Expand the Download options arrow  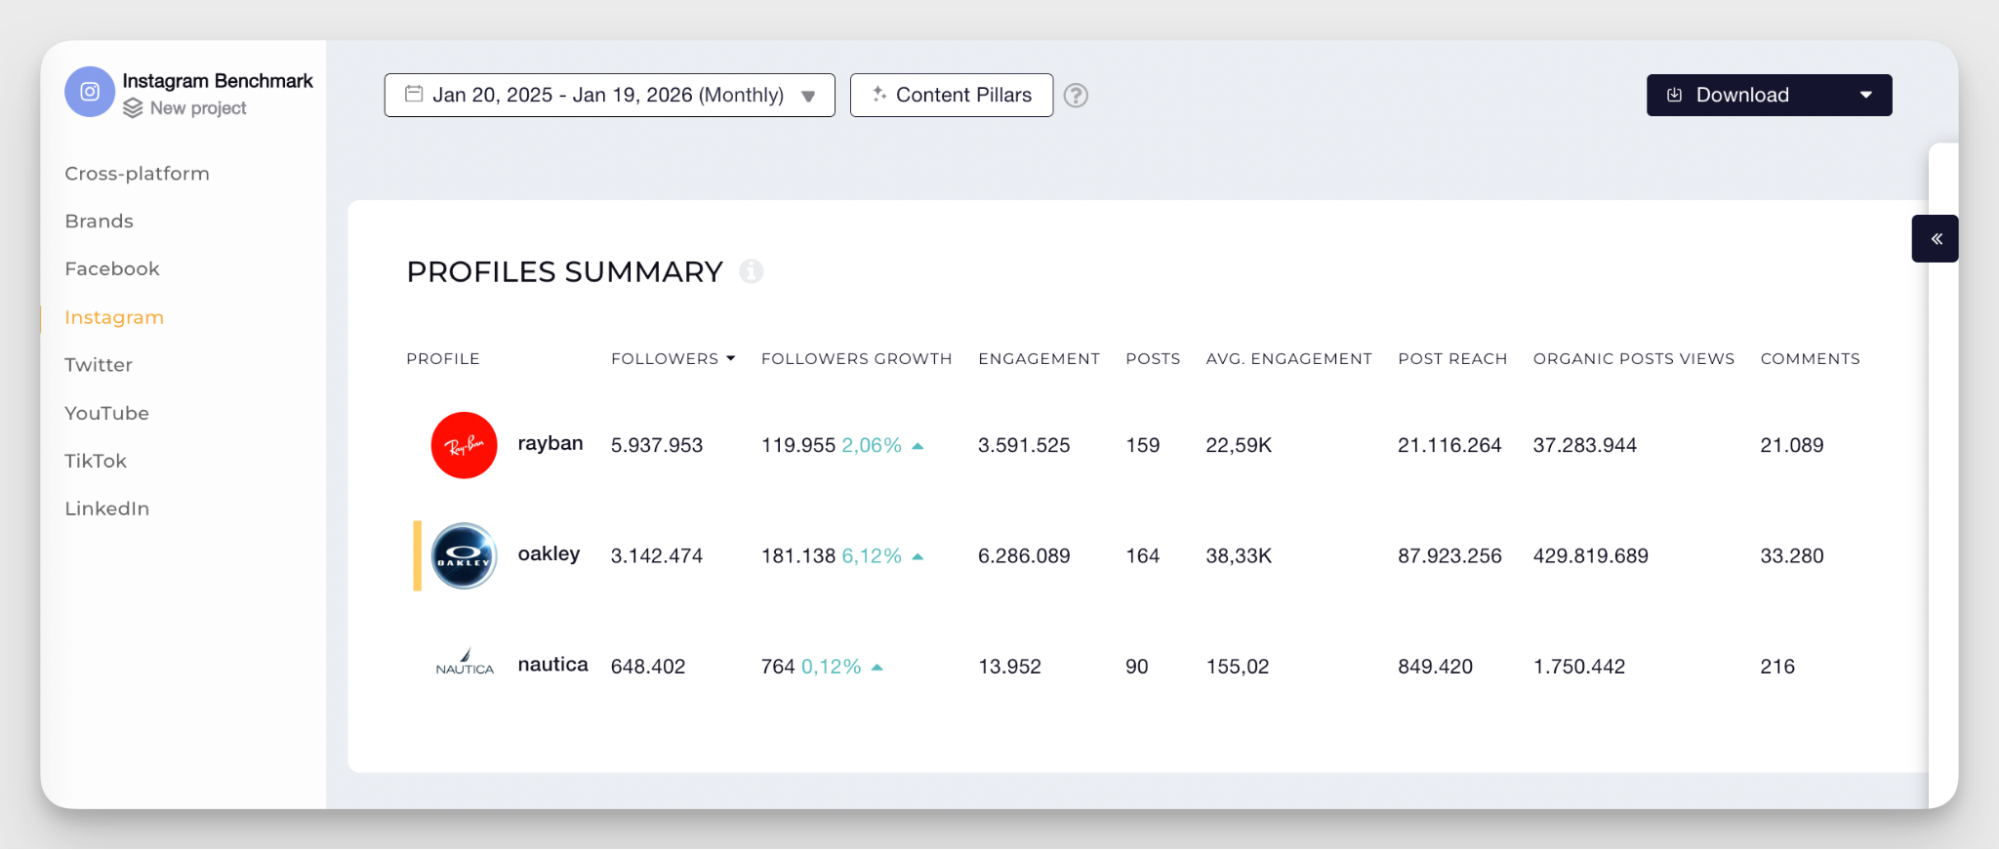pyautogui.click(x=1865, y=95)
